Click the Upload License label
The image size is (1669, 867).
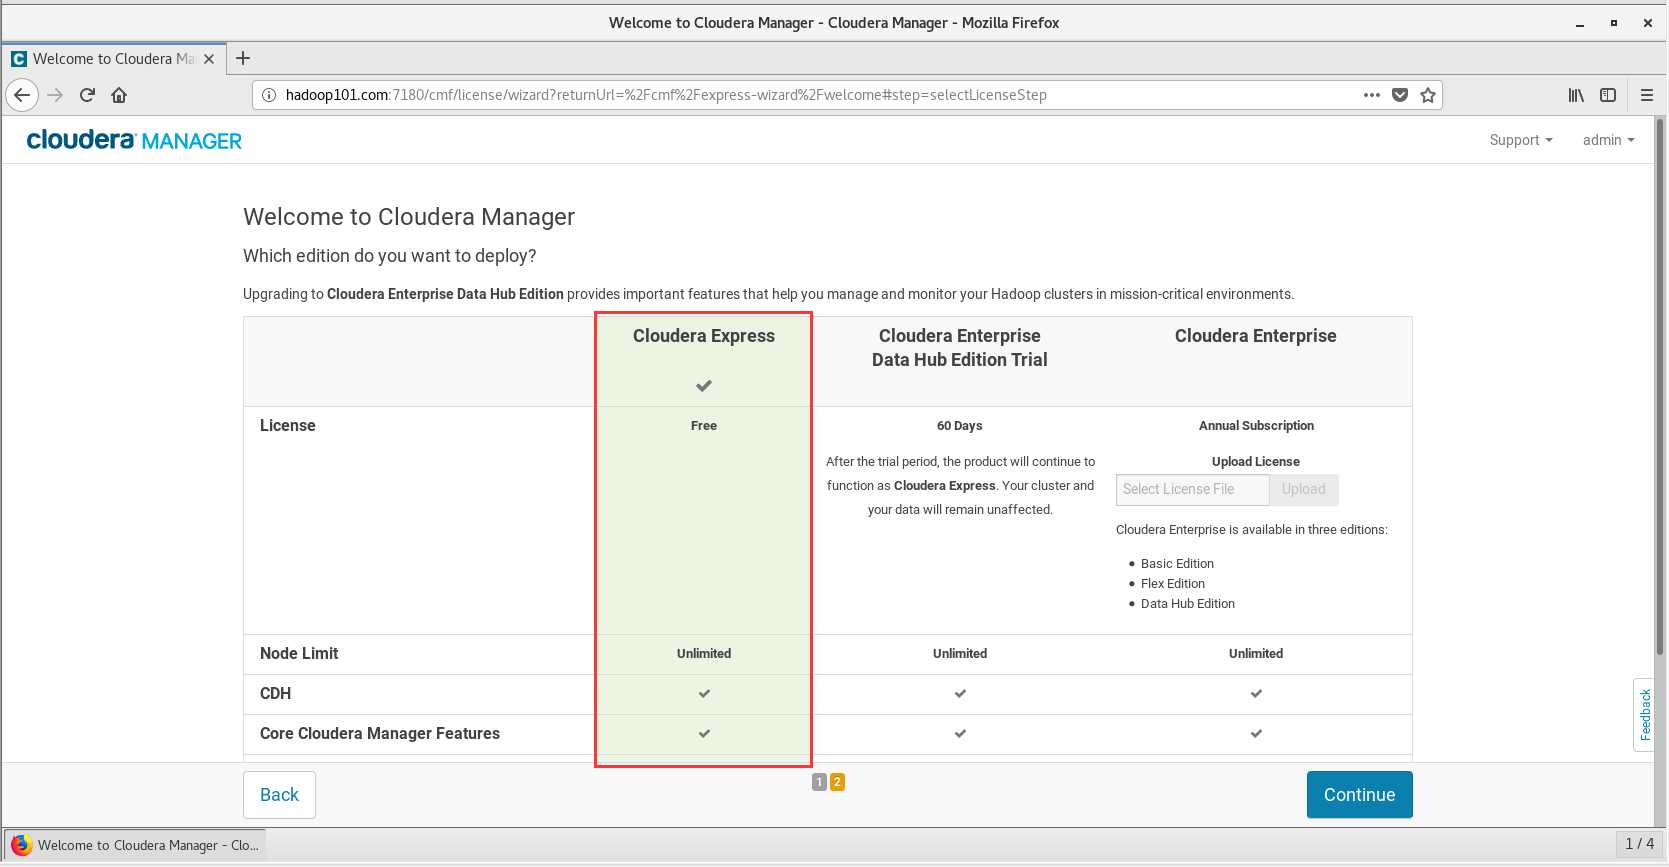(x=1256, y=462)
